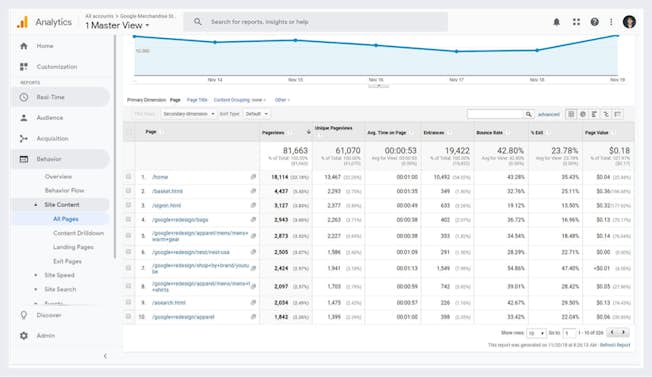This screenshot has height=377, width=652.
Task: Open the Secondary dimension dropdown
Action: (x=189, y=114)
